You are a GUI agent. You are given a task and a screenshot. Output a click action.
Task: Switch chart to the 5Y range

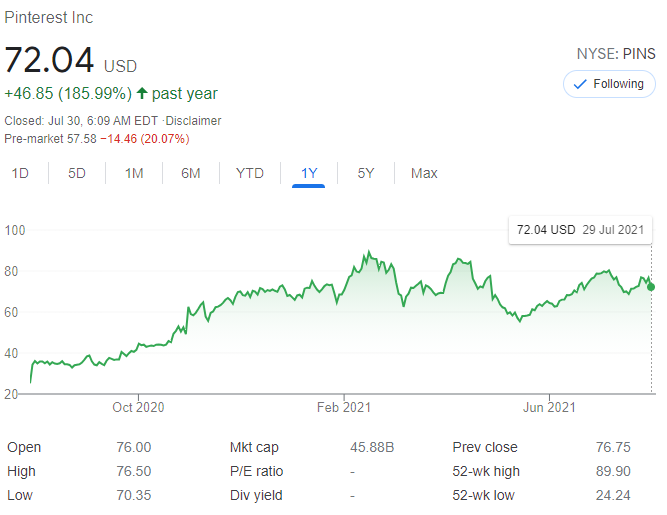366,173
